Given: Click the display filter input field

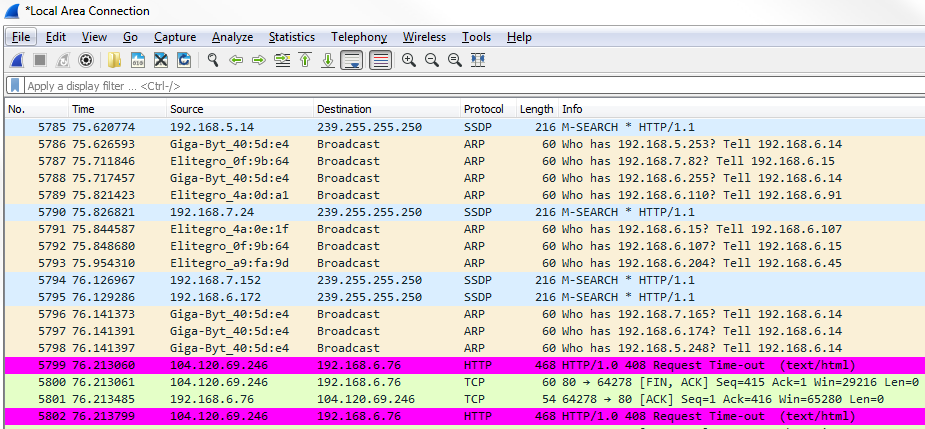Looking at the screenshot, I should tap(400, 86).
